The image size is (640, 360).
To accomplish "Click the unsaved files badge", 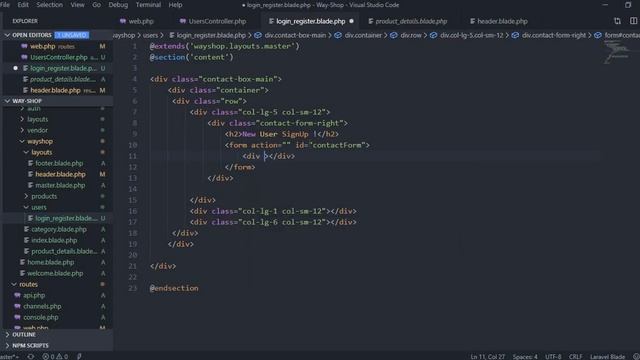I will coord(72,35).
